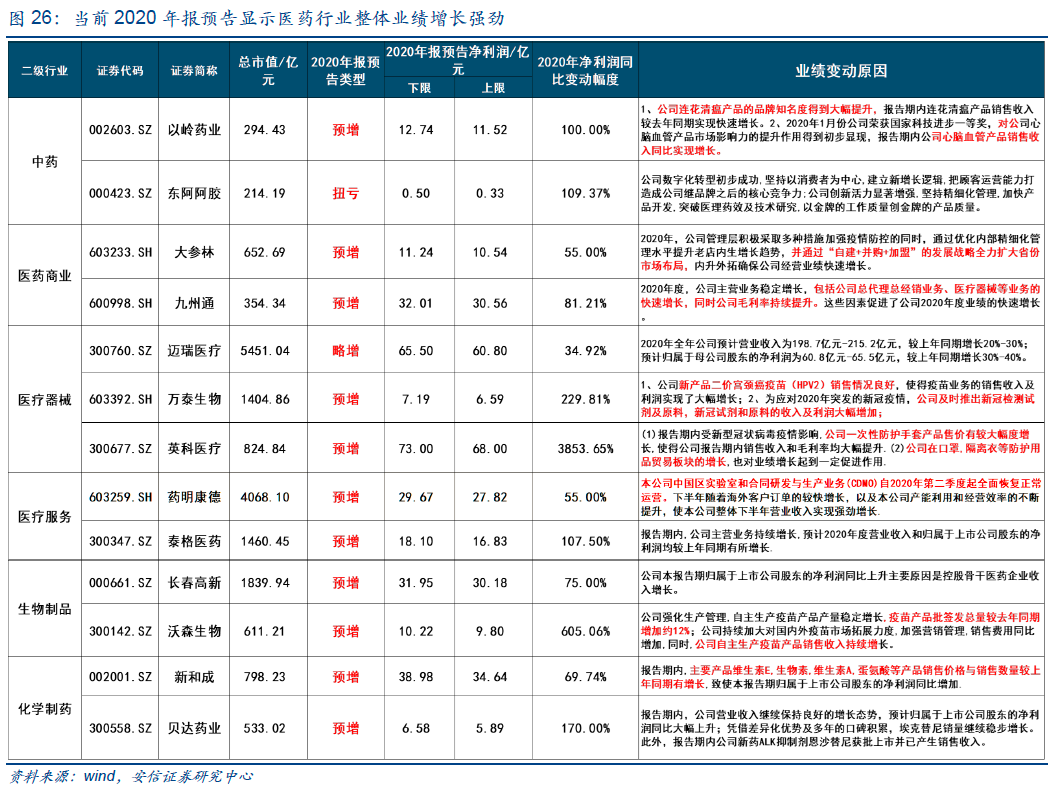Select stock code 603233.SH

pyautogui.click(x=120, y=253)
